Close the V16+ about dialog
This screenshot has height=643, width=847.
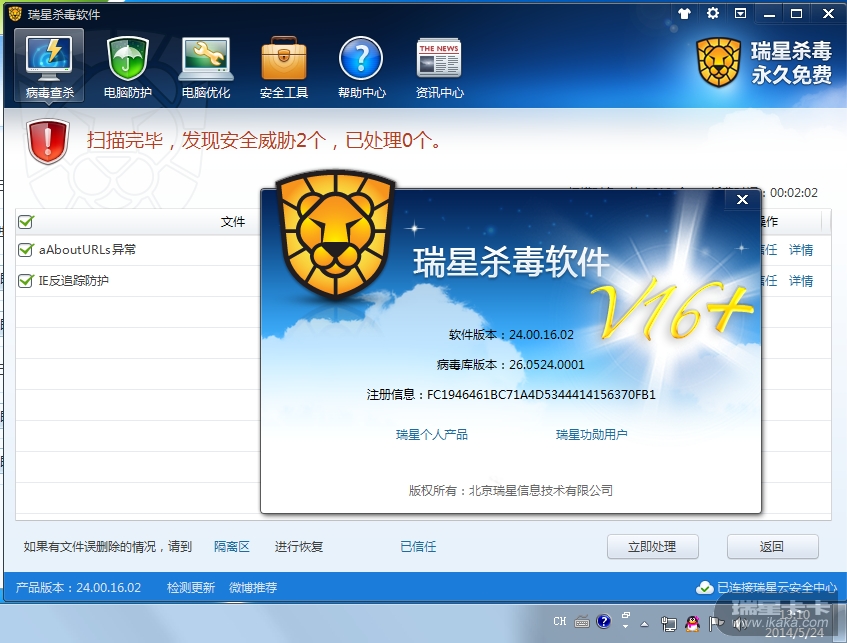742,199
